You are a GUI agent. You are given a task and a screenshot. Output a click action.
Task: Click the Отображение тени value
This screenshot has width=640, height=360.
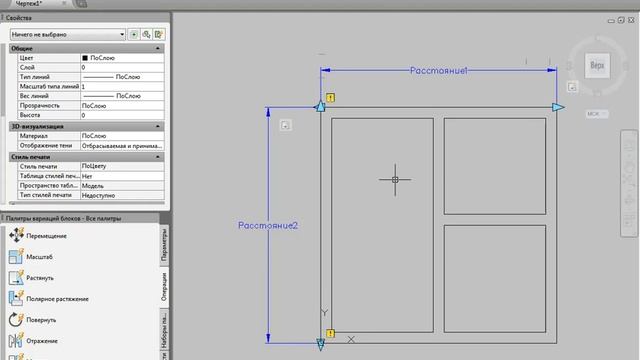(122, 146)
